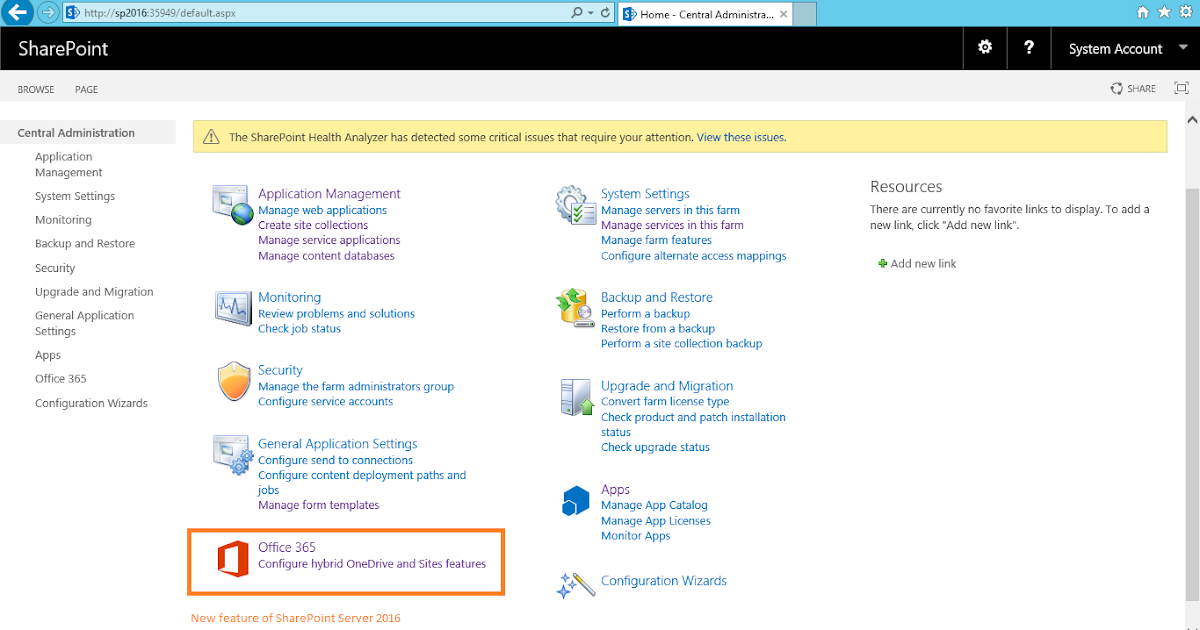Open Review problems and solutions link
The height and width of the screenshot is (630, 1200).
point(336,313)
